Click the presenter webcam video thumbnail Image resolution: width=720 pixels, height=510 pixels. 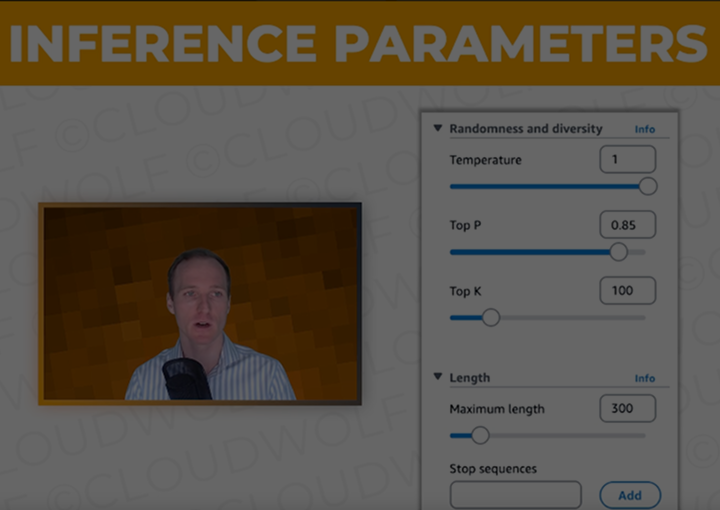click(x=200, y=304)
